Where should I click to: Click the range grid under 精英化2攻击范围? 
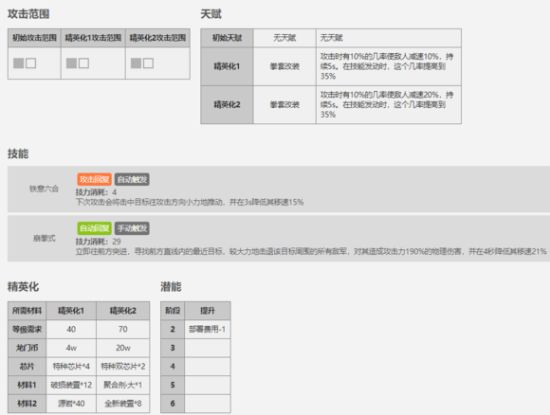pos(142,63)
